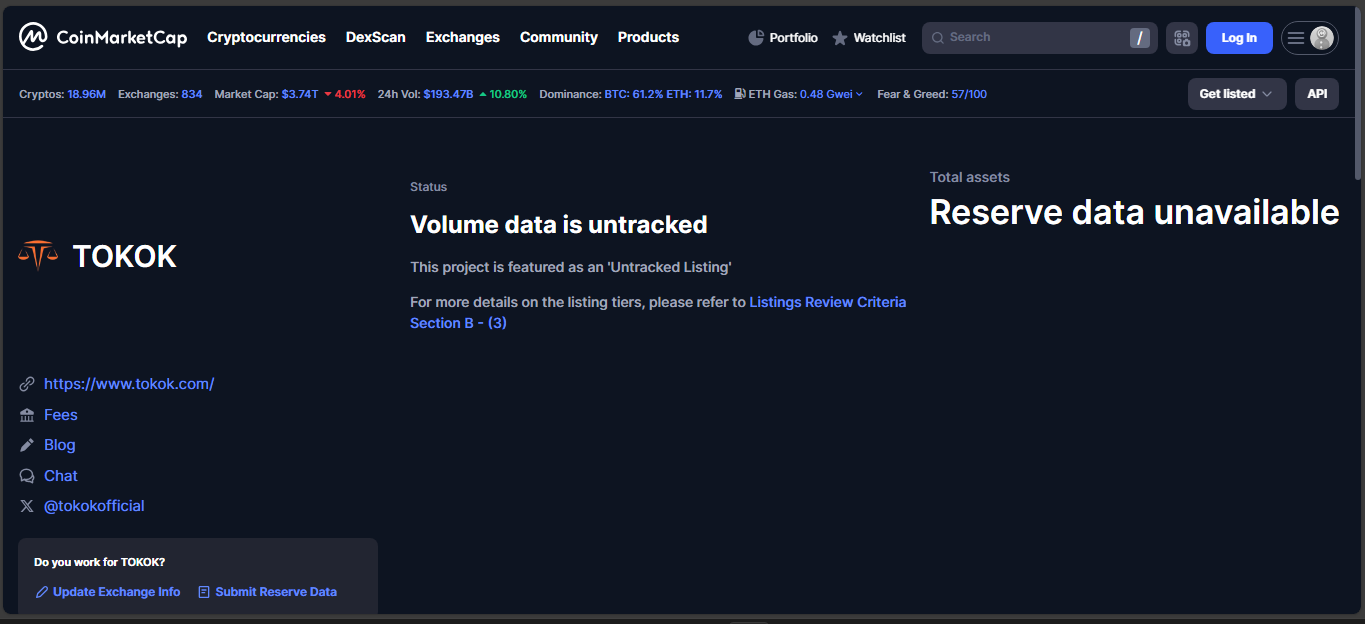Click the bank icon next to Fees

coord(27,415)
